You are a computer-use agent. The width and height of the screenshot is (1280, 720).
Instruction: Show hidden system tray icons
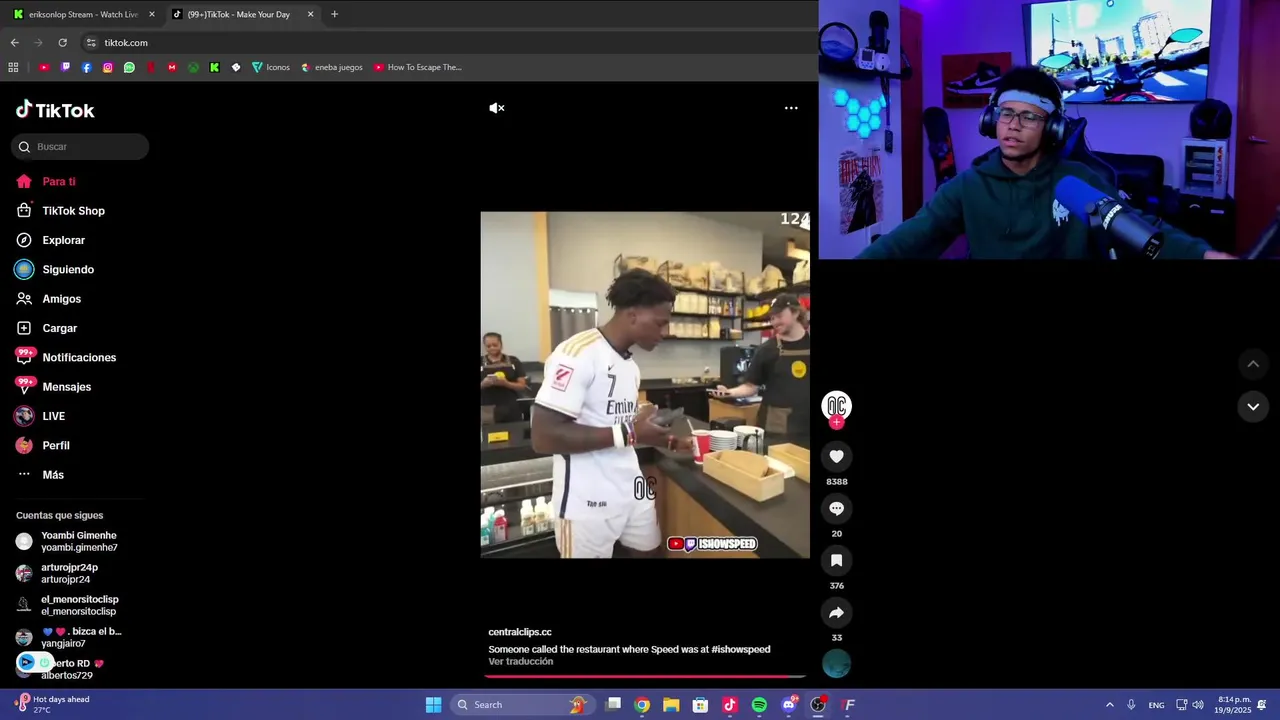[1109, 705]
